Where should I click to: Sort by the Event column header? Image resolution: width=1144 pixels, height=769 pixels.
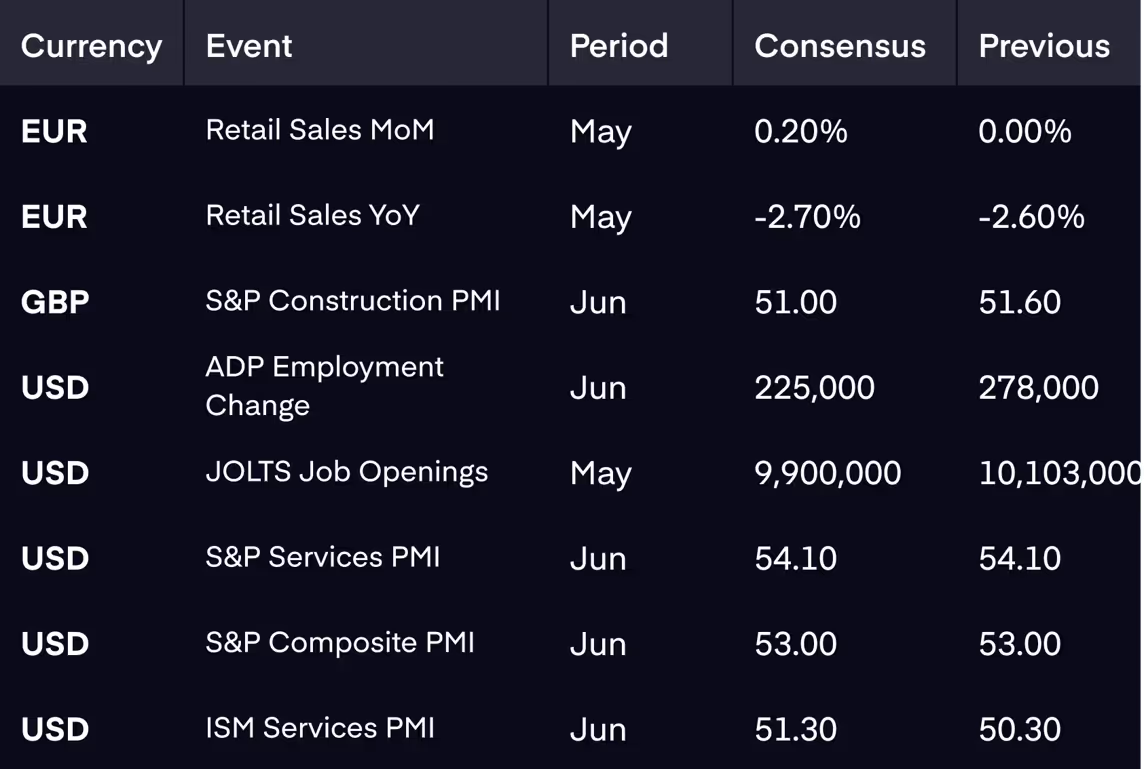249,46
